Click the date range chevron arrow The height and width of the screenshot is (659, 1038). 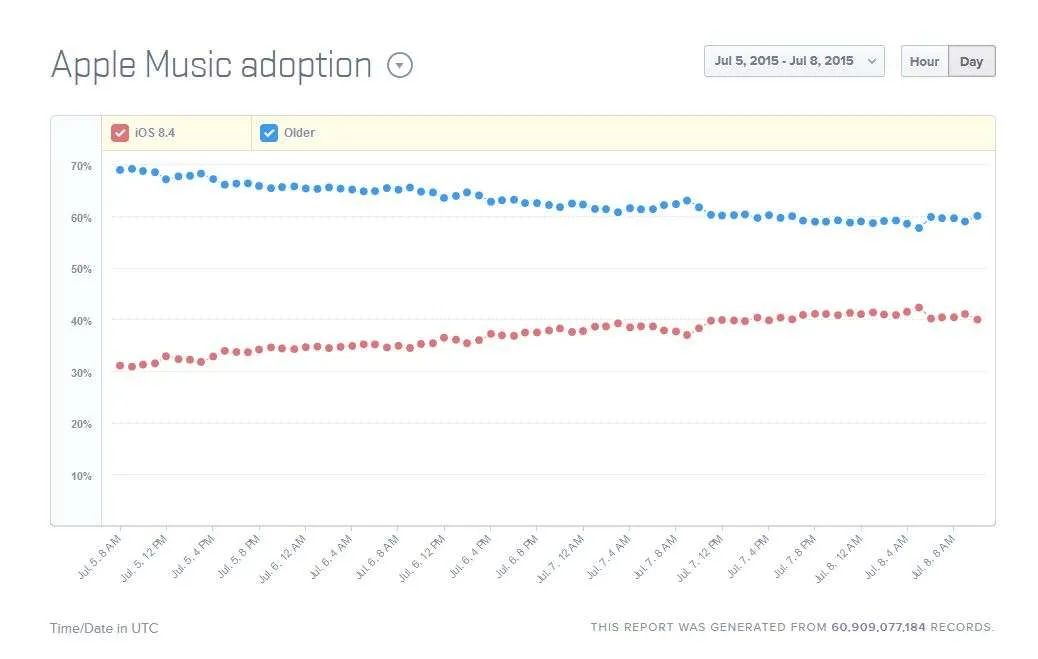pyautogui.click(x=872, y=61)
